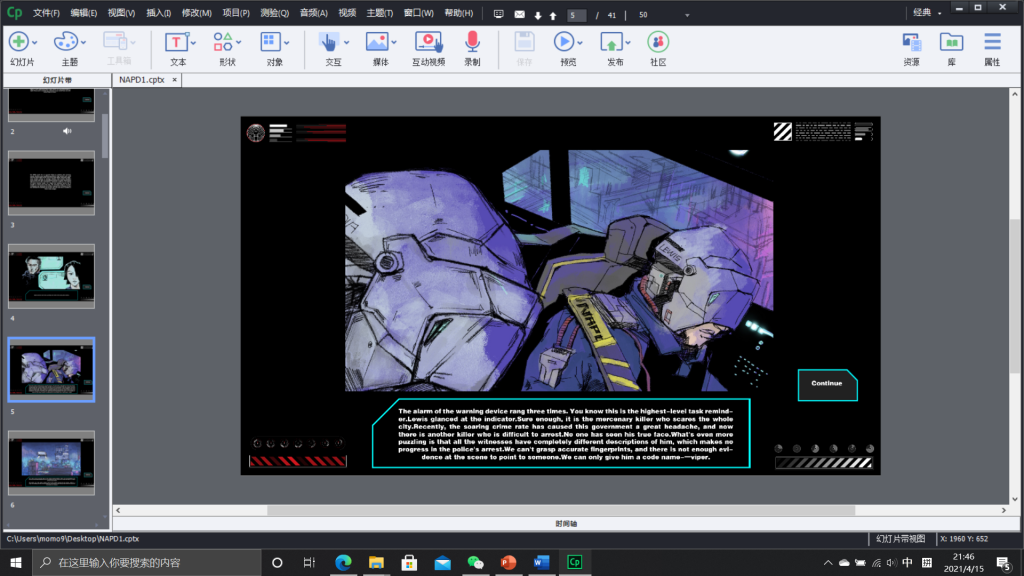Open the 属性 properties panel
1024x576 pixels.
(x=992, y=42)
